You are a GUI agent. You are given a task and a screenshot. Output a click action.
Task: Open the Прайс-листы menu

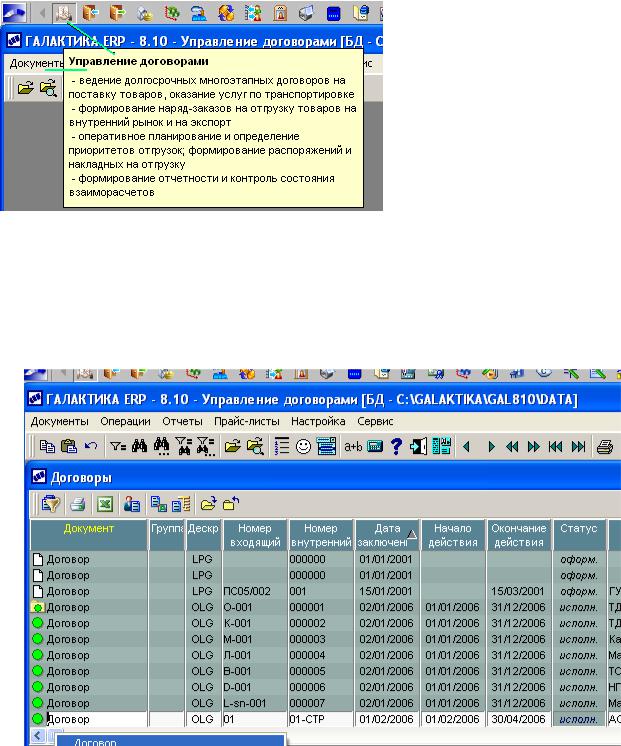tap(246, 422)
